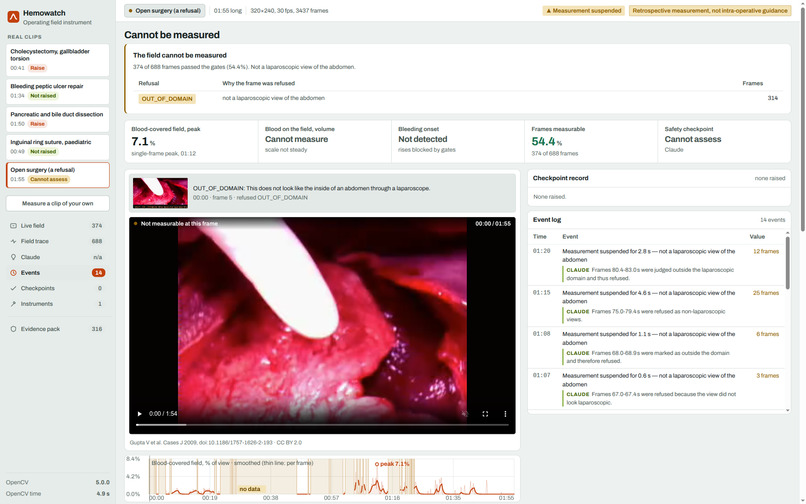Select the 01:20 event log entry

(656, 264)
